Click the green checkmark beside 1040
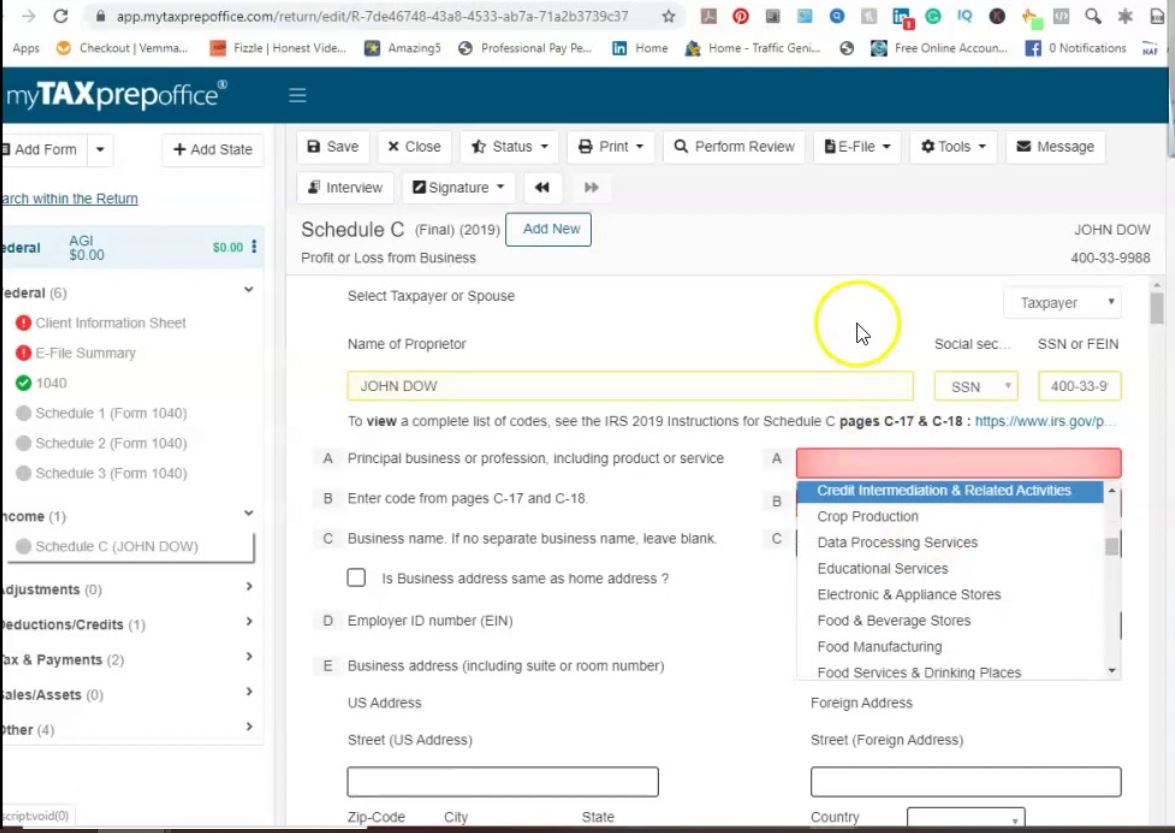 click(x=23, y=382)
